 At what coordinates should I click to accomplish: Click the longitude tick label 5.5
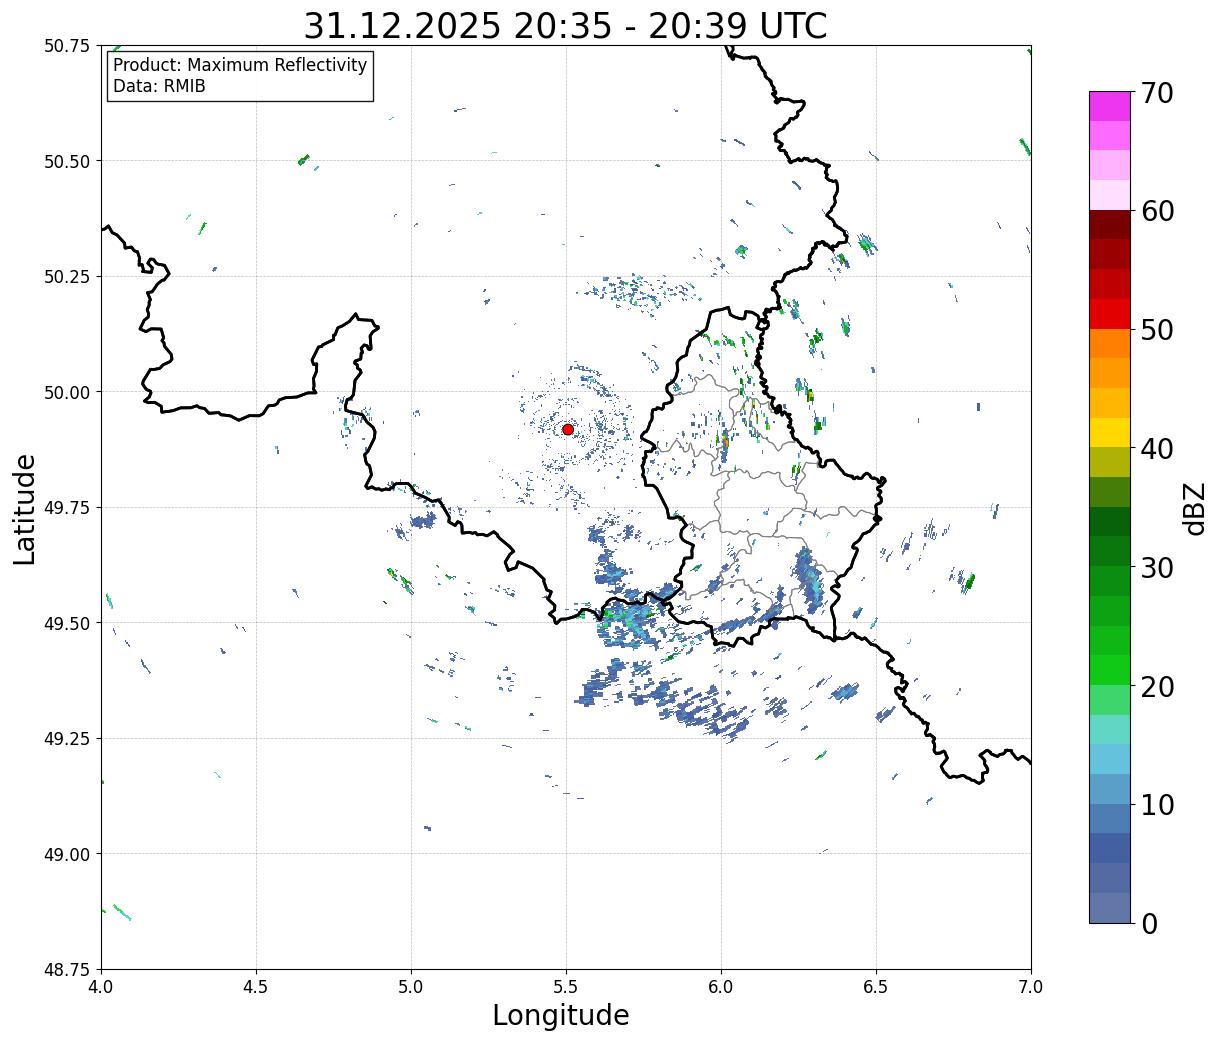(x=566, y=986)
